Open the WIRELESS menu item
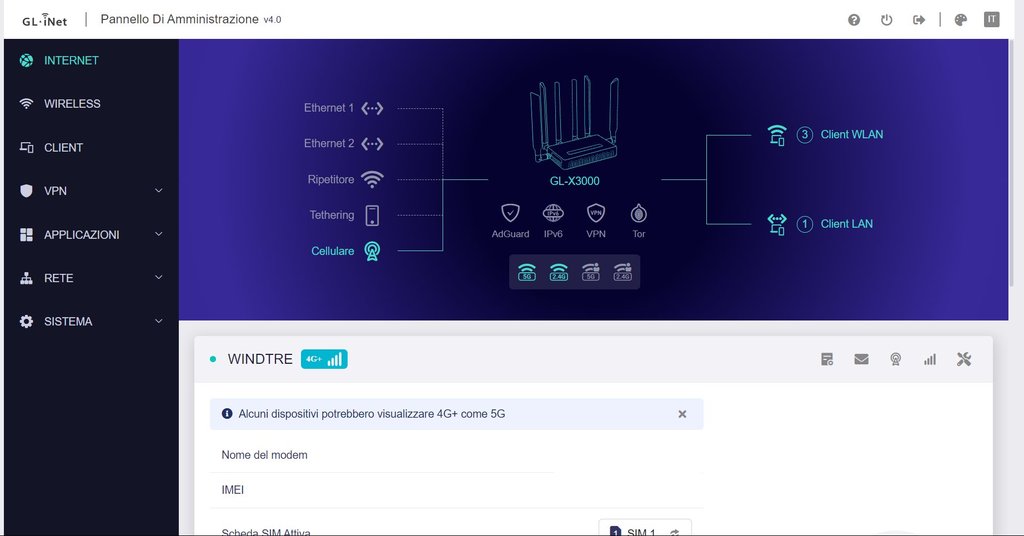 pyautogui.click(x=91, y=104)
